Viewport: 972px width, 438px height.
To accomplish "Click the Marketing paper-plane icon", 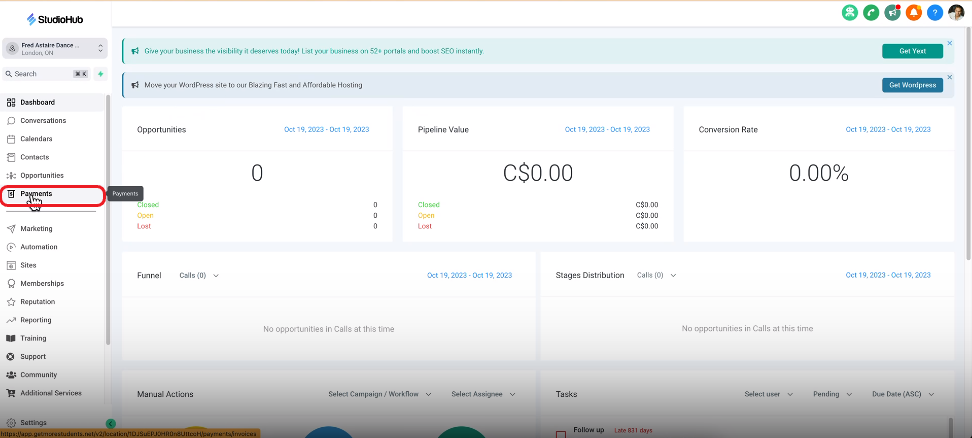I will (x=11, y=229).
